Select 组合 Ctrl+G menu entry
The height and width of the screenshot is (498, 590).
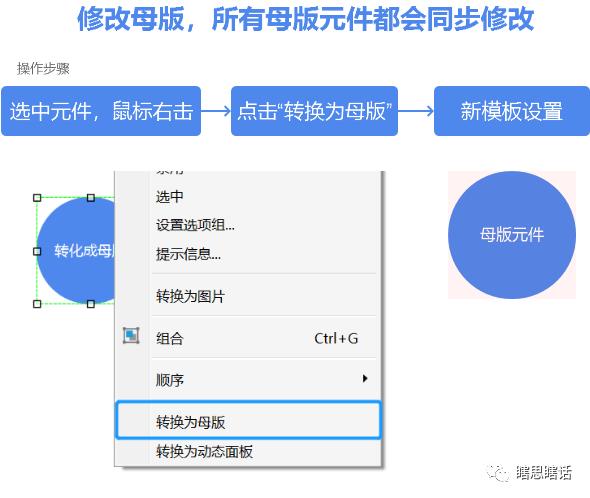(x=248, y=338)
